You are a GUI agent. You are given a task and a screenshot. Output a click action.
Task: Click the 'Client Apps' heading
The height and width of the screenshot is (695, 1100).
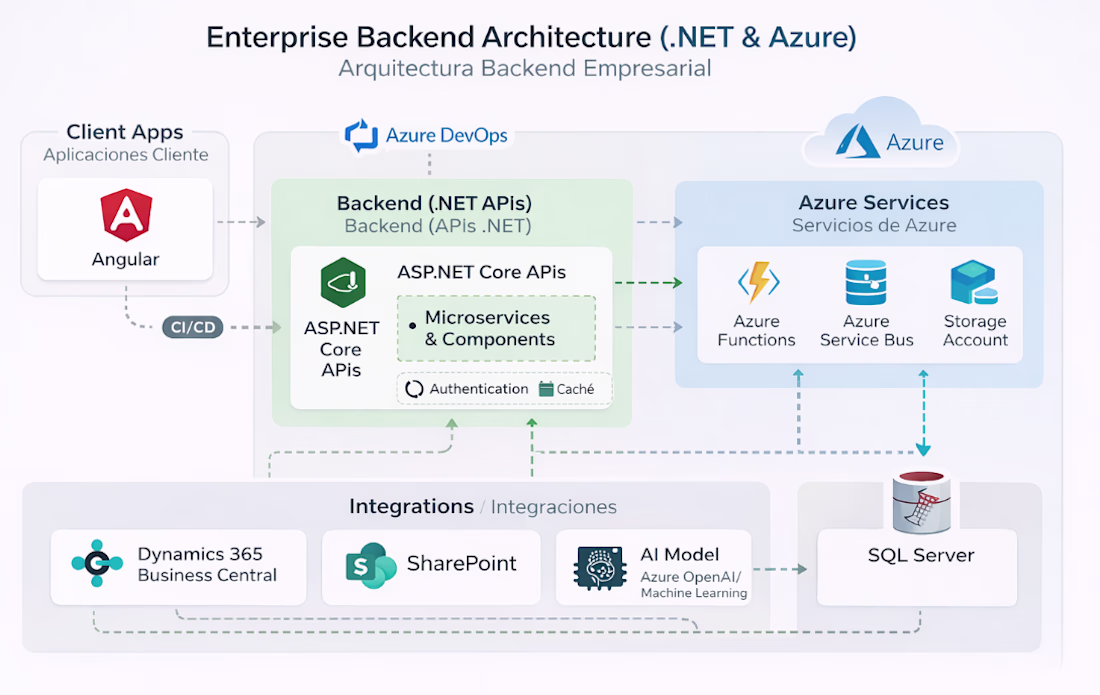tap(125, 132)
